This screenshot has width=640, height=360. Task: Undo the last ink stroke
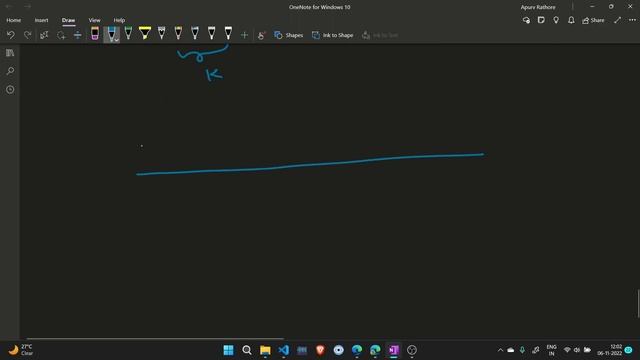(x=11, y=35)
